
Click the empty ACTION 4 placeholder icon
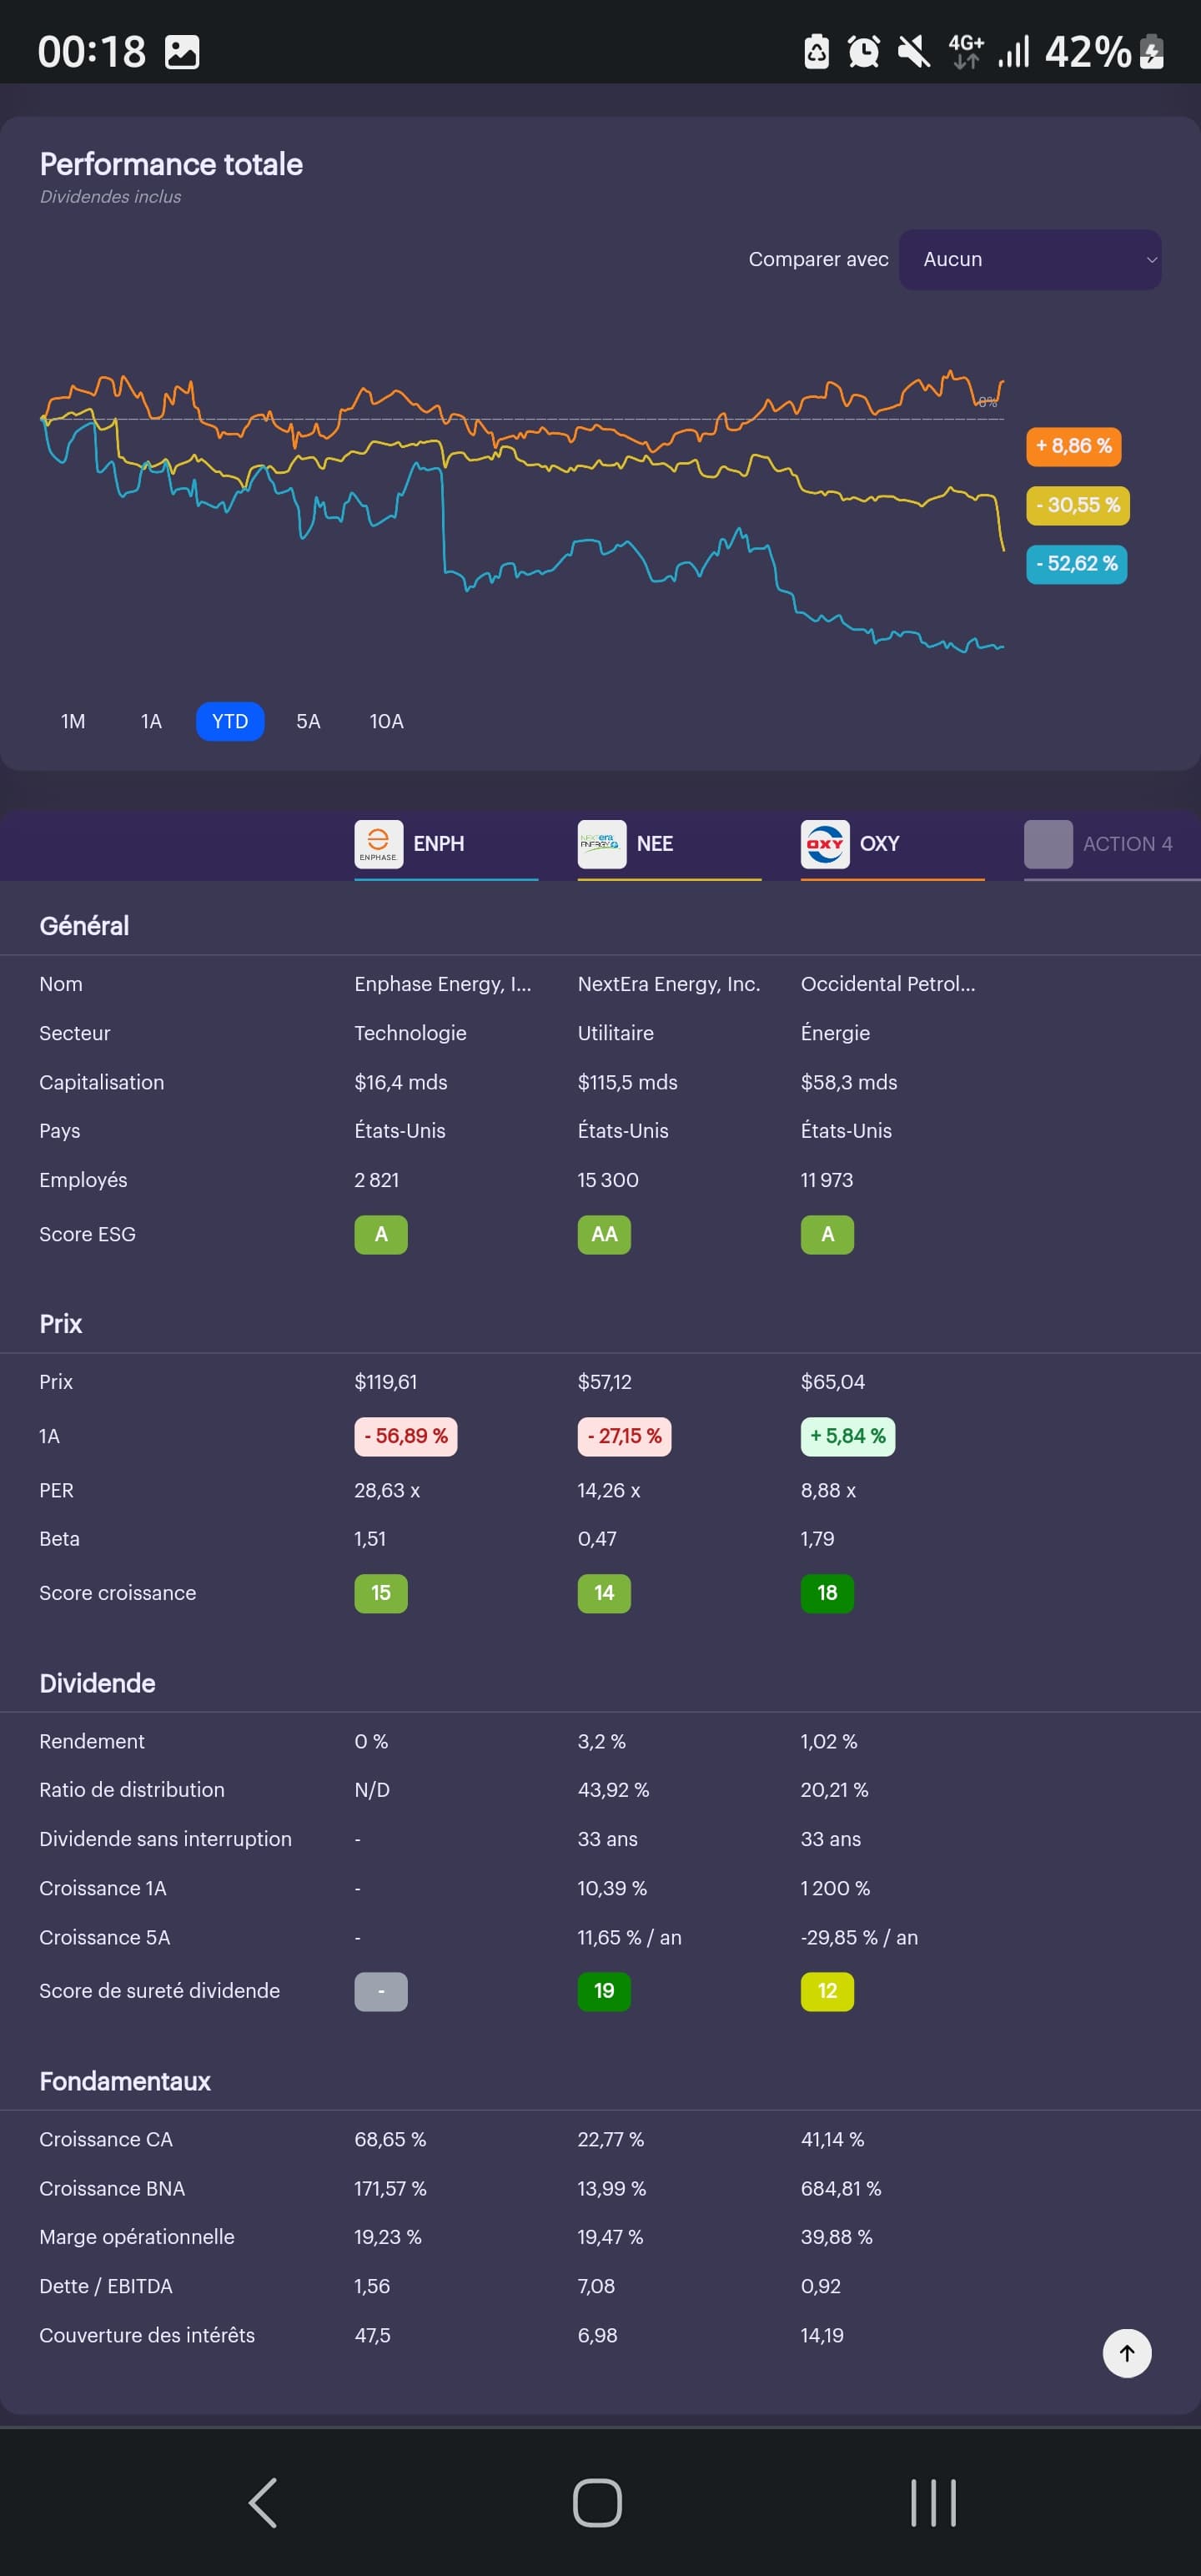[x=1048, y=844]
